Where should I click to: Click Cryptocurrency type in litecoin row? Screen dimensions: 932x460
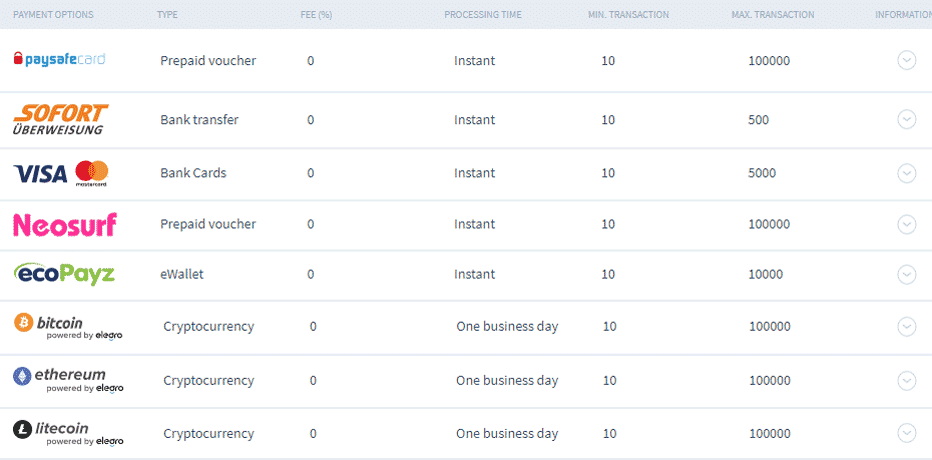[x=209, y=433]
